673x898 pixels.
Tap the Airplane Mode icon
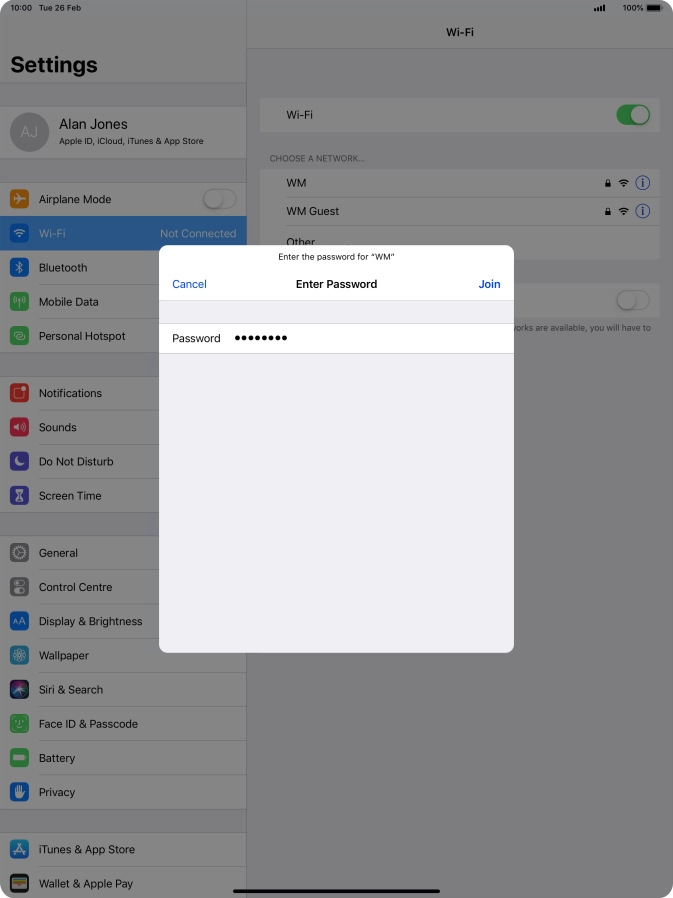tap(19, 199)
